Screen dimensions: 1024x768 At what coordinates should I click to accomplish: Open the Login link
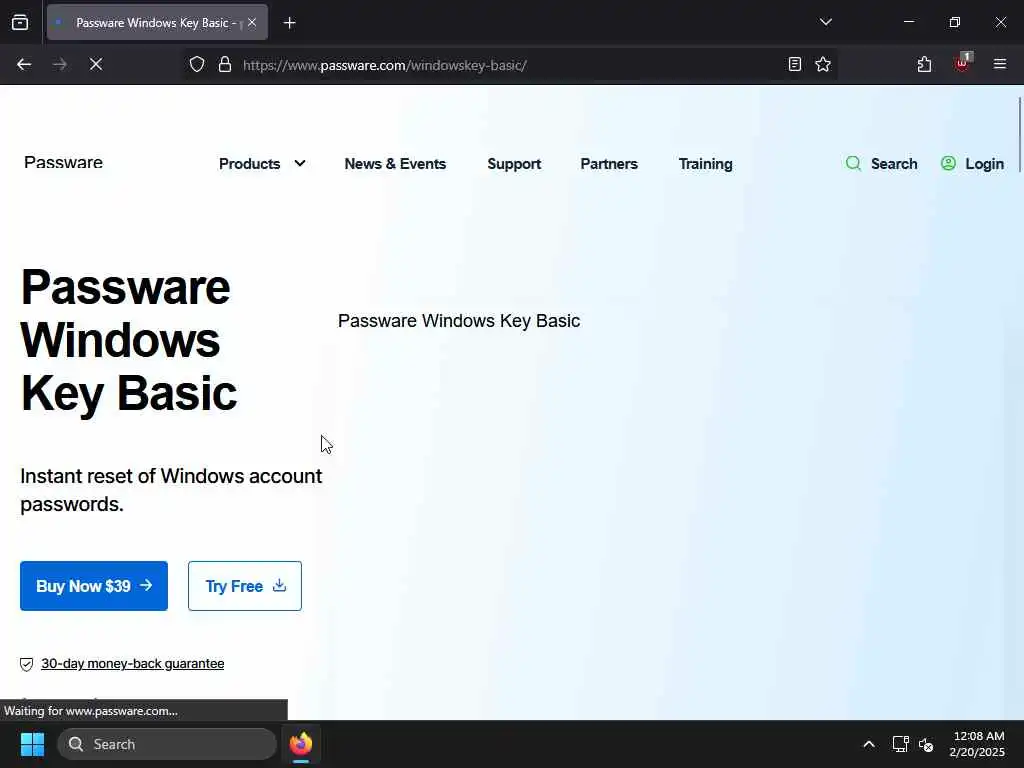(x=972, y=164)
